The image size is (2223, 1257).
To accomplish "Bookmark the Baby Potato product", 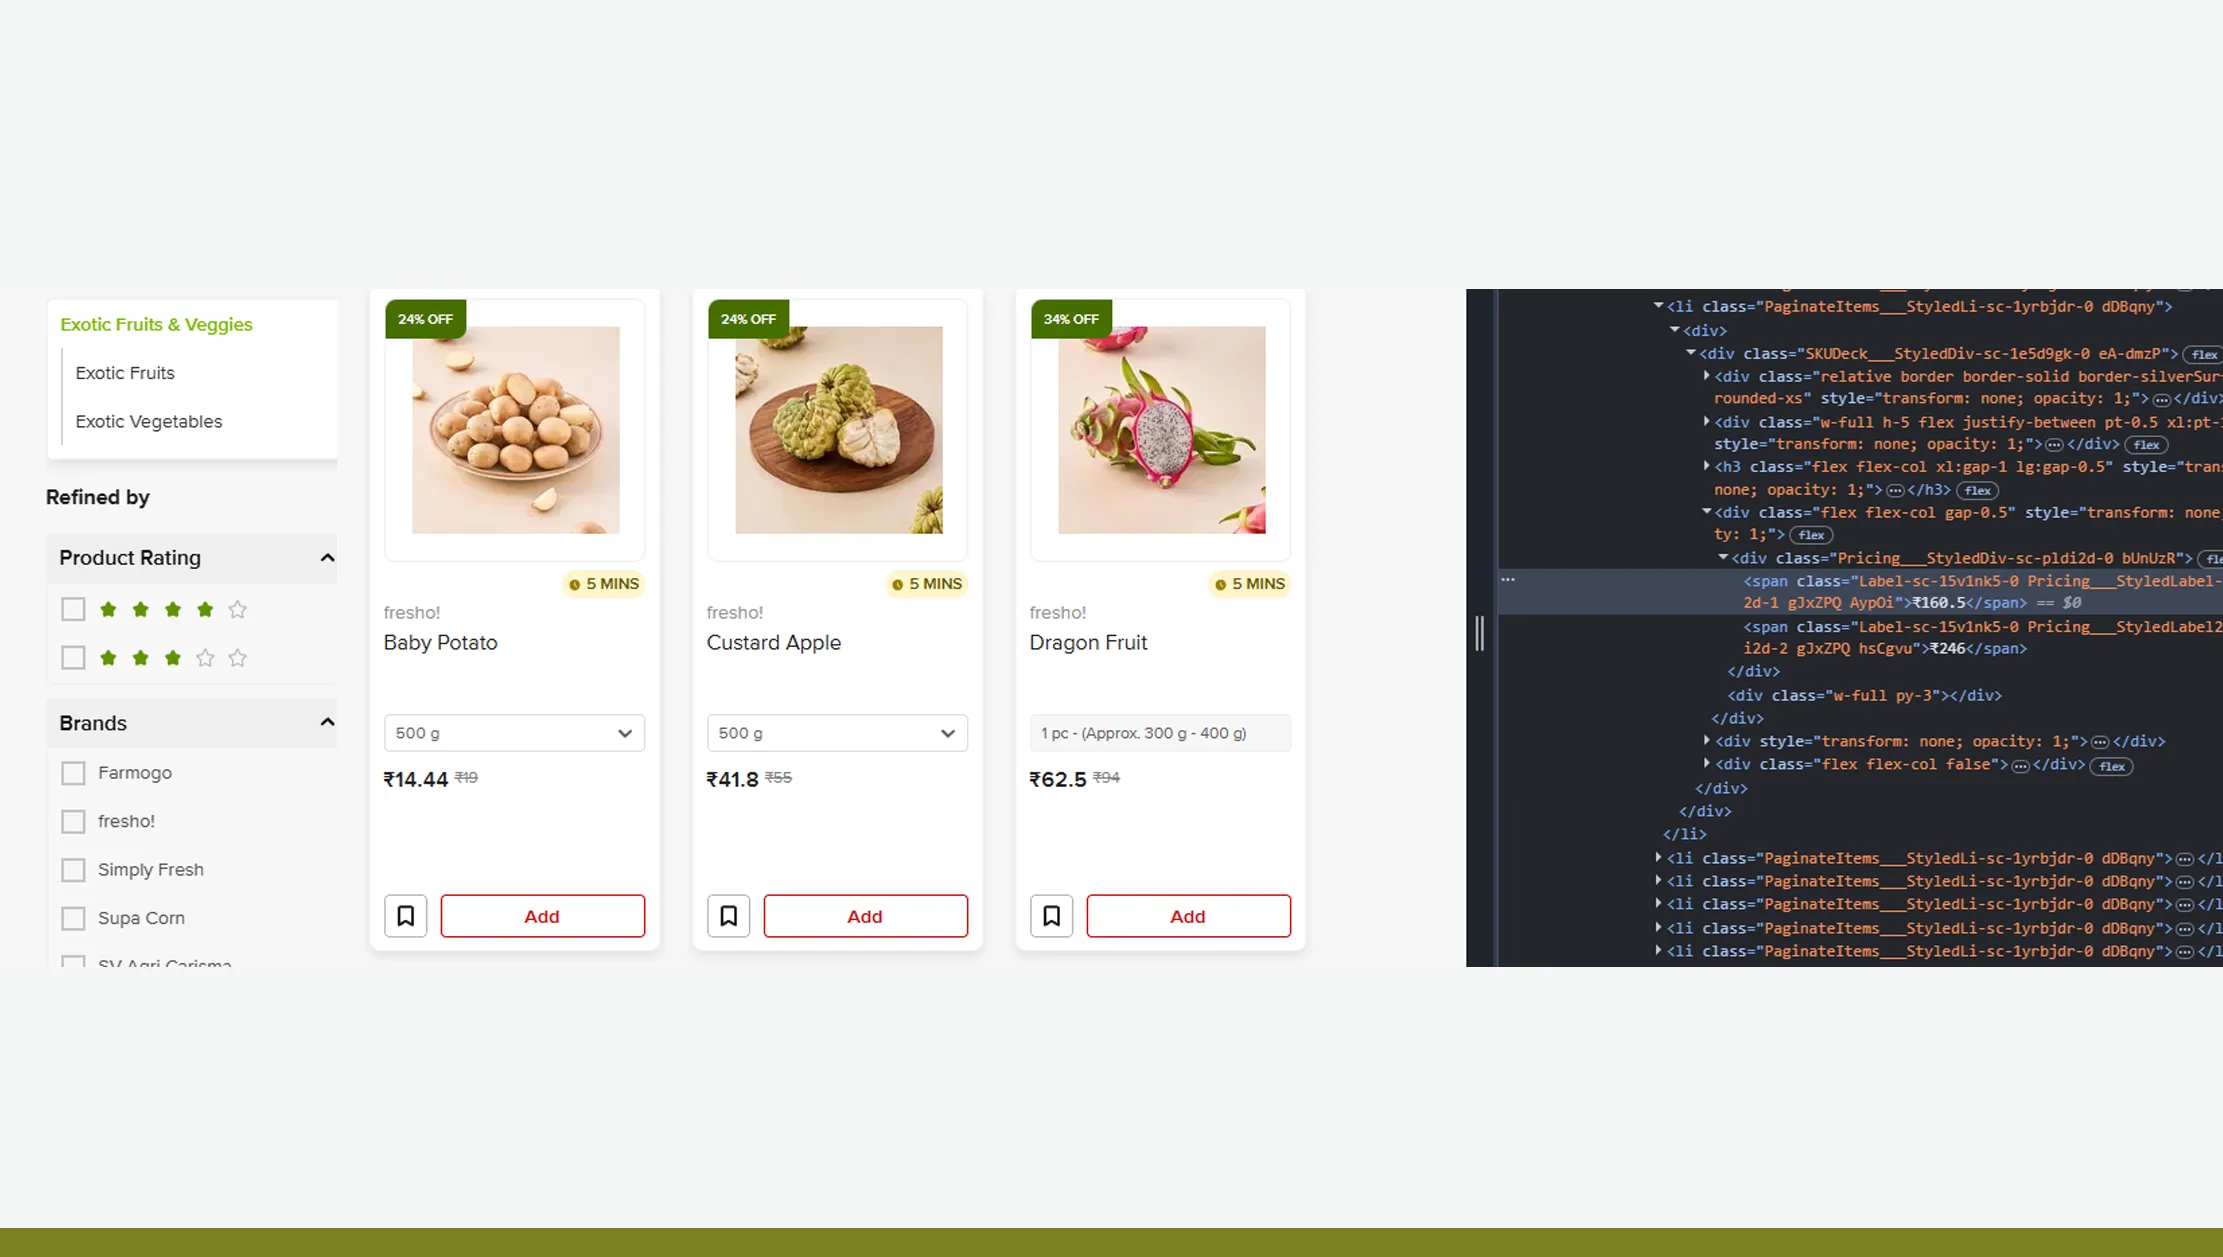I will [405, 915].
